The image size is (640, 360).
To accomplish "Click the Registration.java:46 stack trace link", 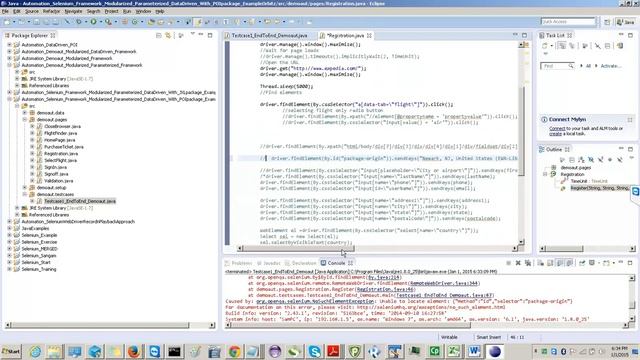I will 386,289.
